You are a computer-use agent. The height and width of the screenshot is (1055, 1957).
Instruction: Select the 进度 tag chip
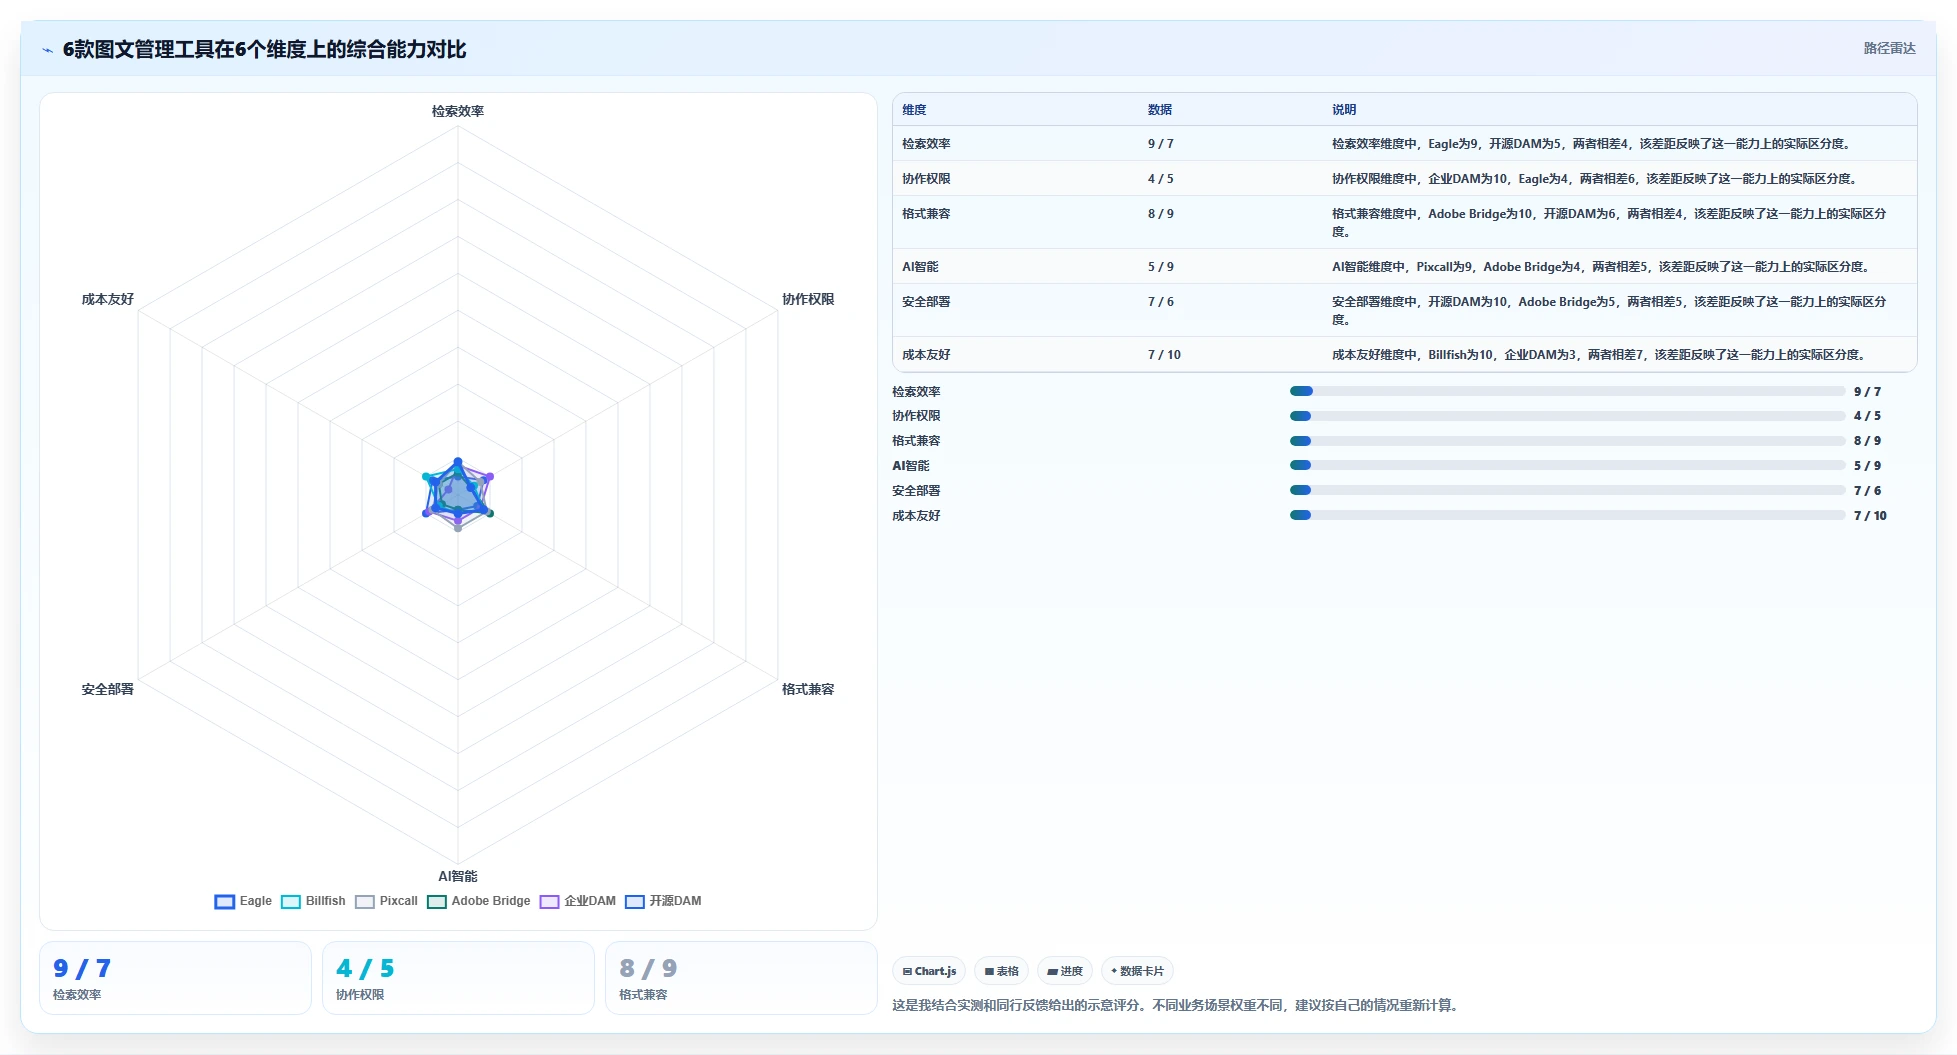point(1064,971)
